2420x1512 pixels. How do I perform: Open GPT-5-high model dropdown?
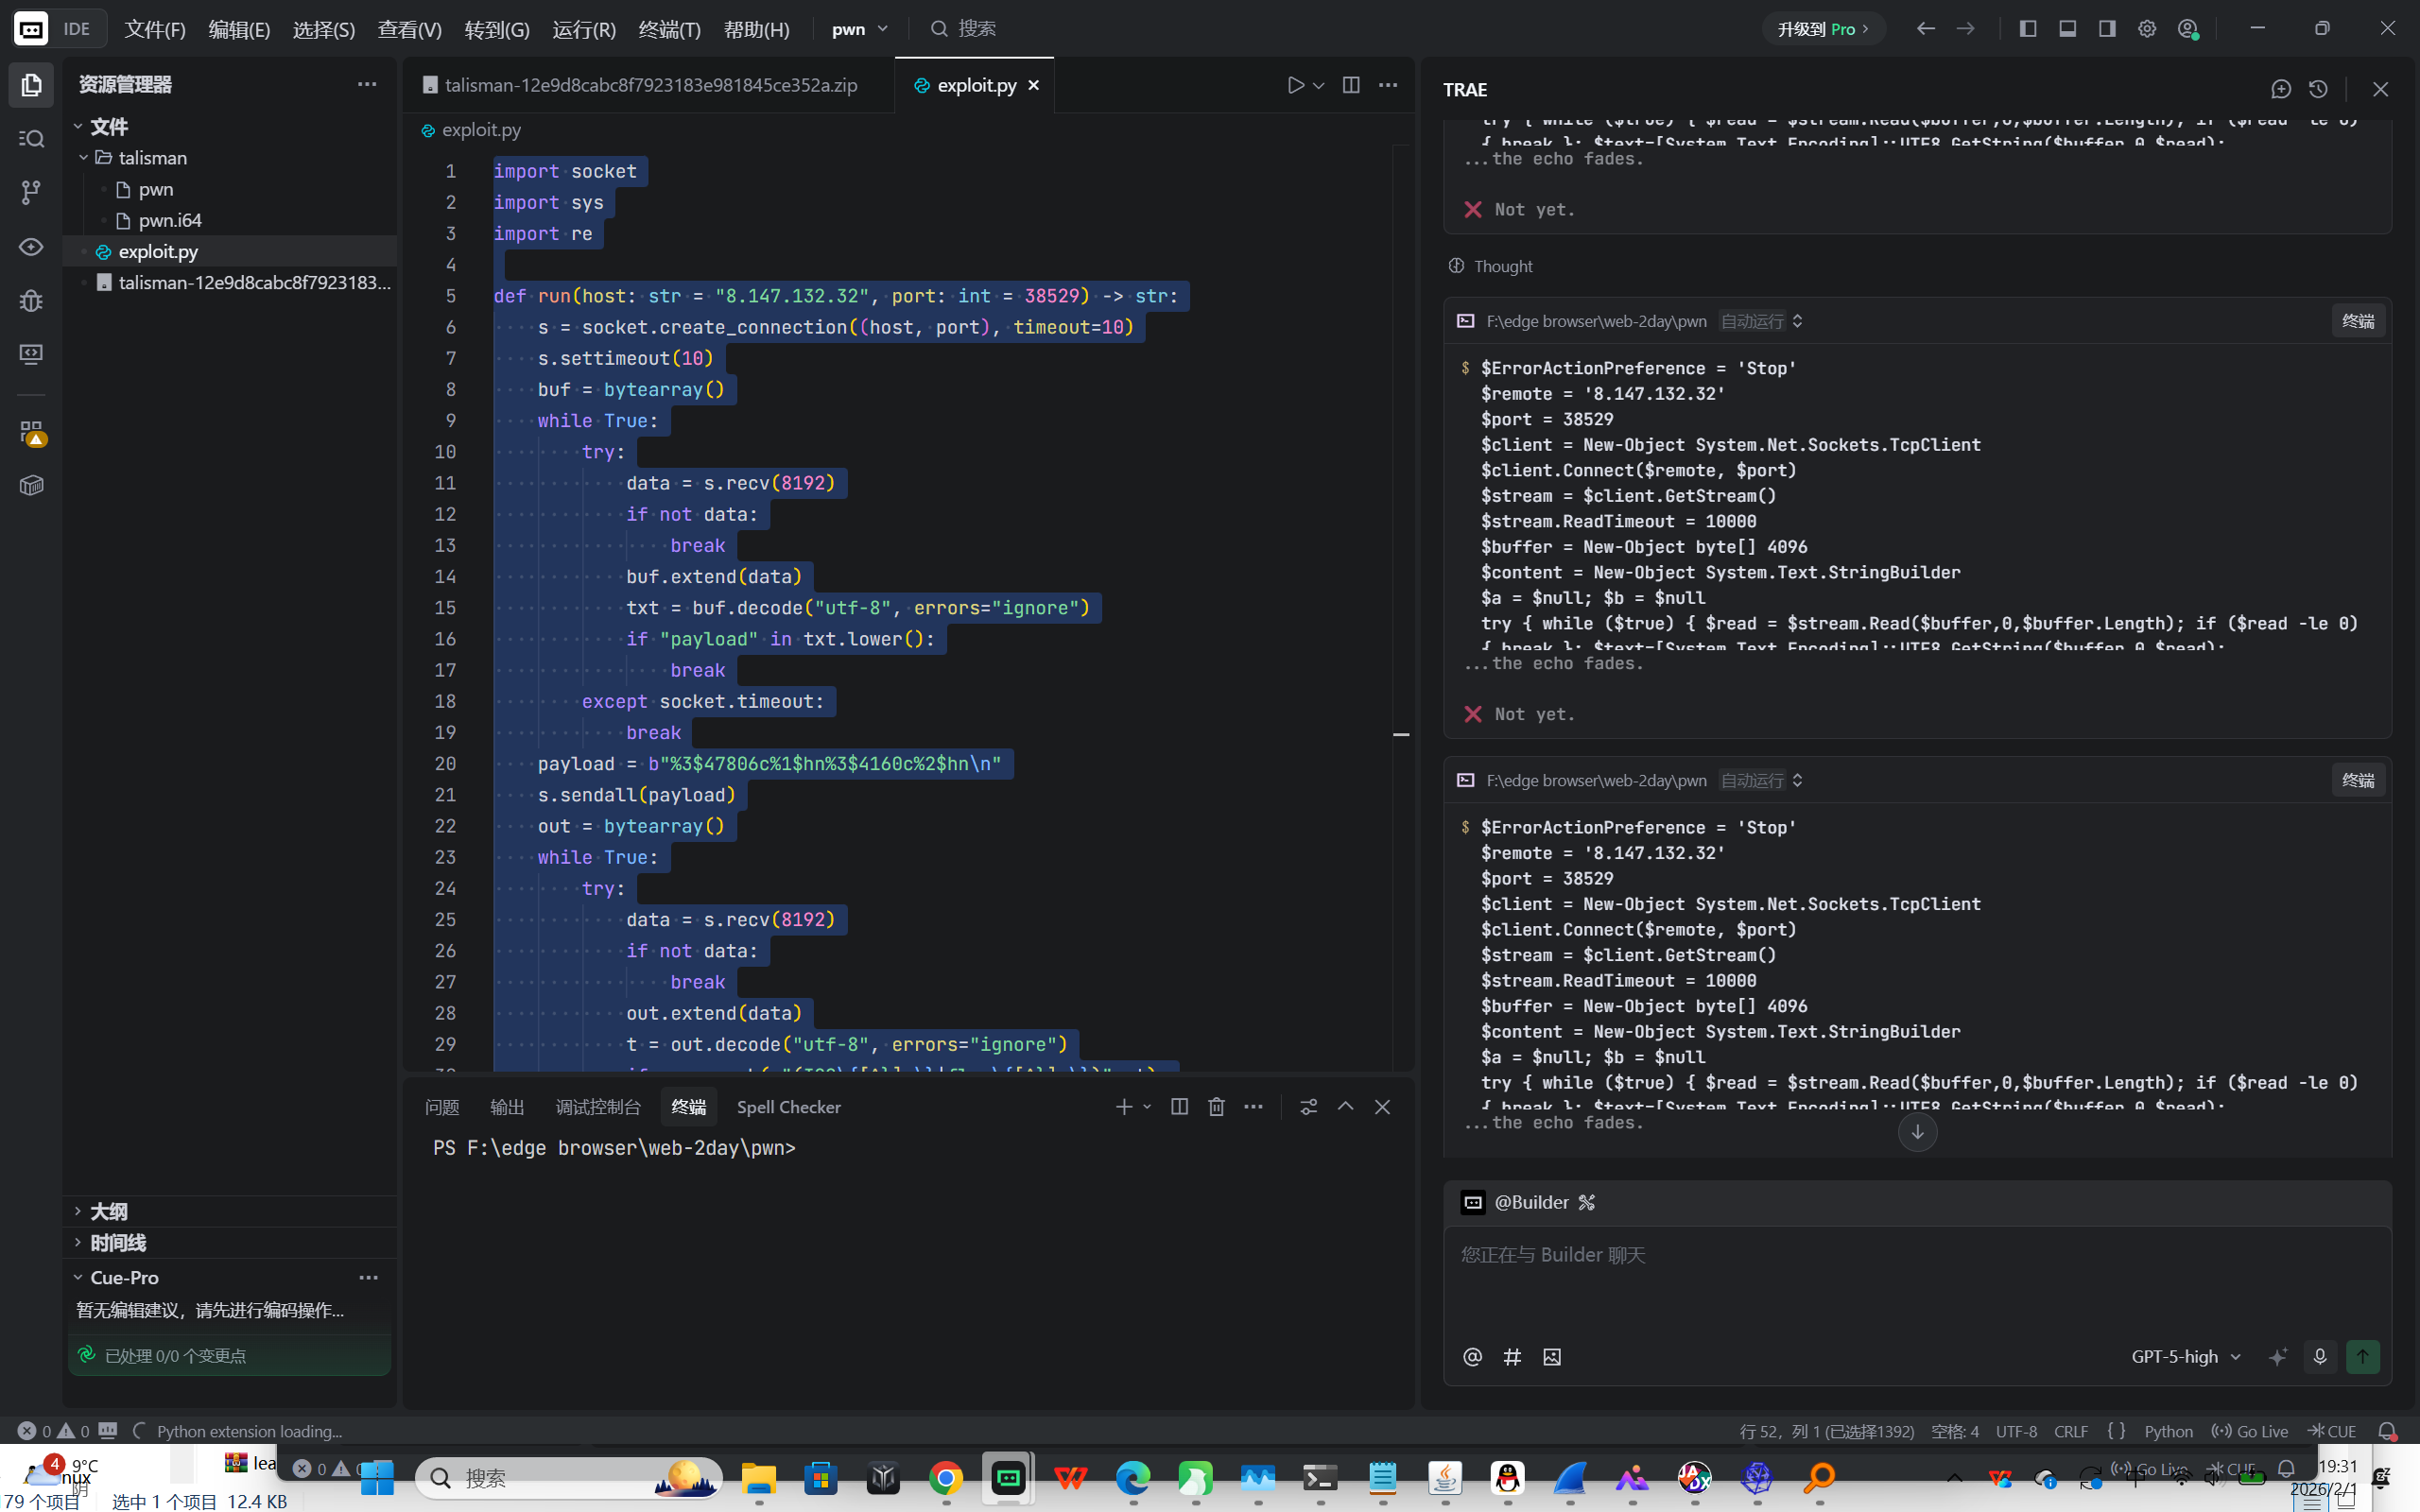click(x=2185, y=1356)
